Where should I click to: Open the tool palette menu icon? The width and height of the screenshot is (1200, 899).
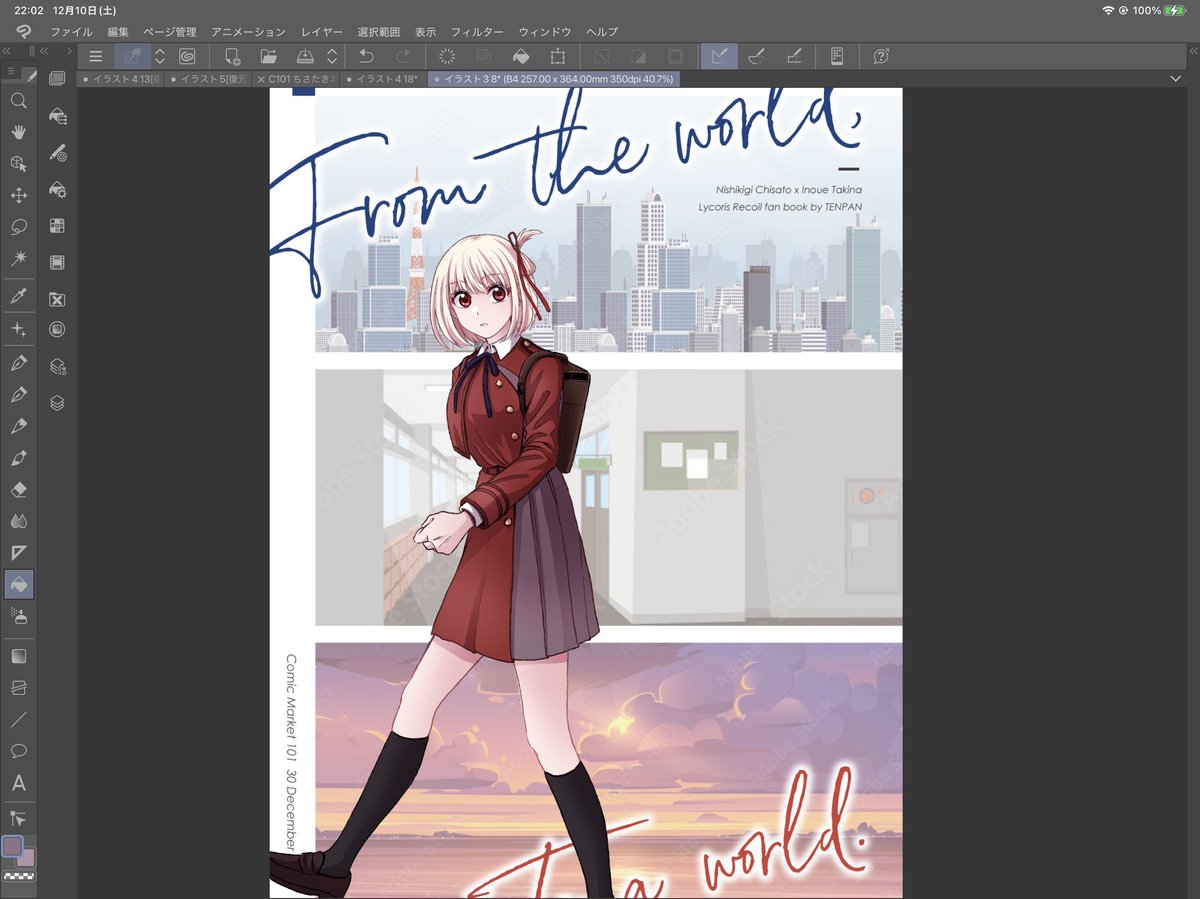pos(11,72)
